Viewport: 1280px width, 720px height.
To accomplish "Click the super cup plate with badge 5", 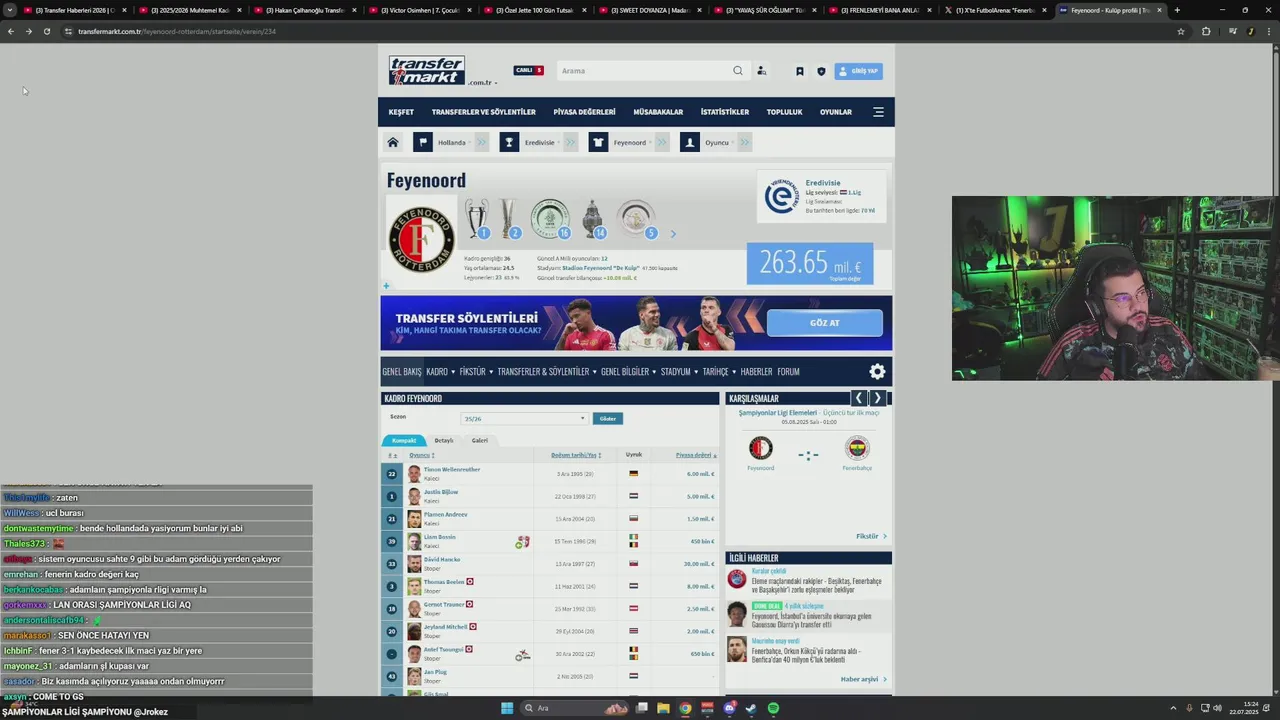I will (636, 219).
